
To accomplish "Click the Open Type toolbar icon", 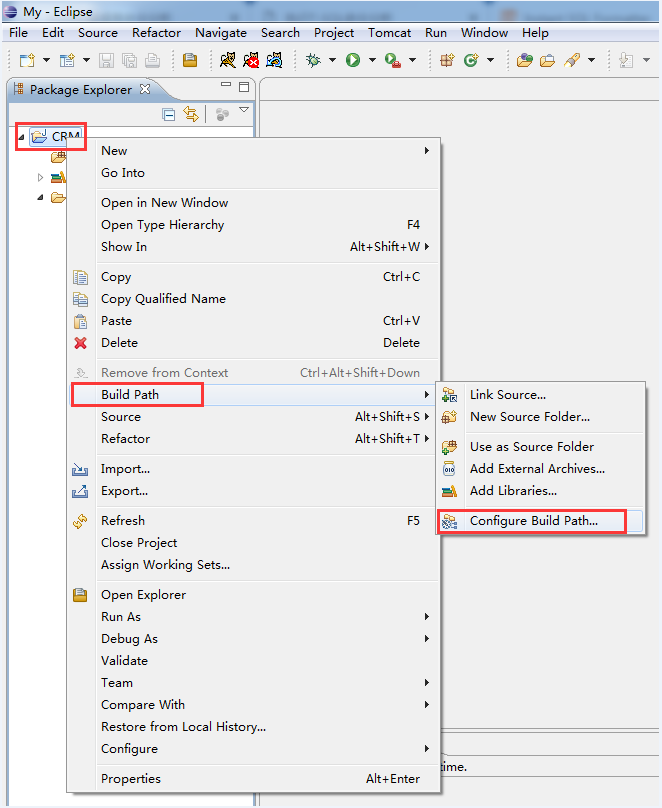I will (524, 60).
